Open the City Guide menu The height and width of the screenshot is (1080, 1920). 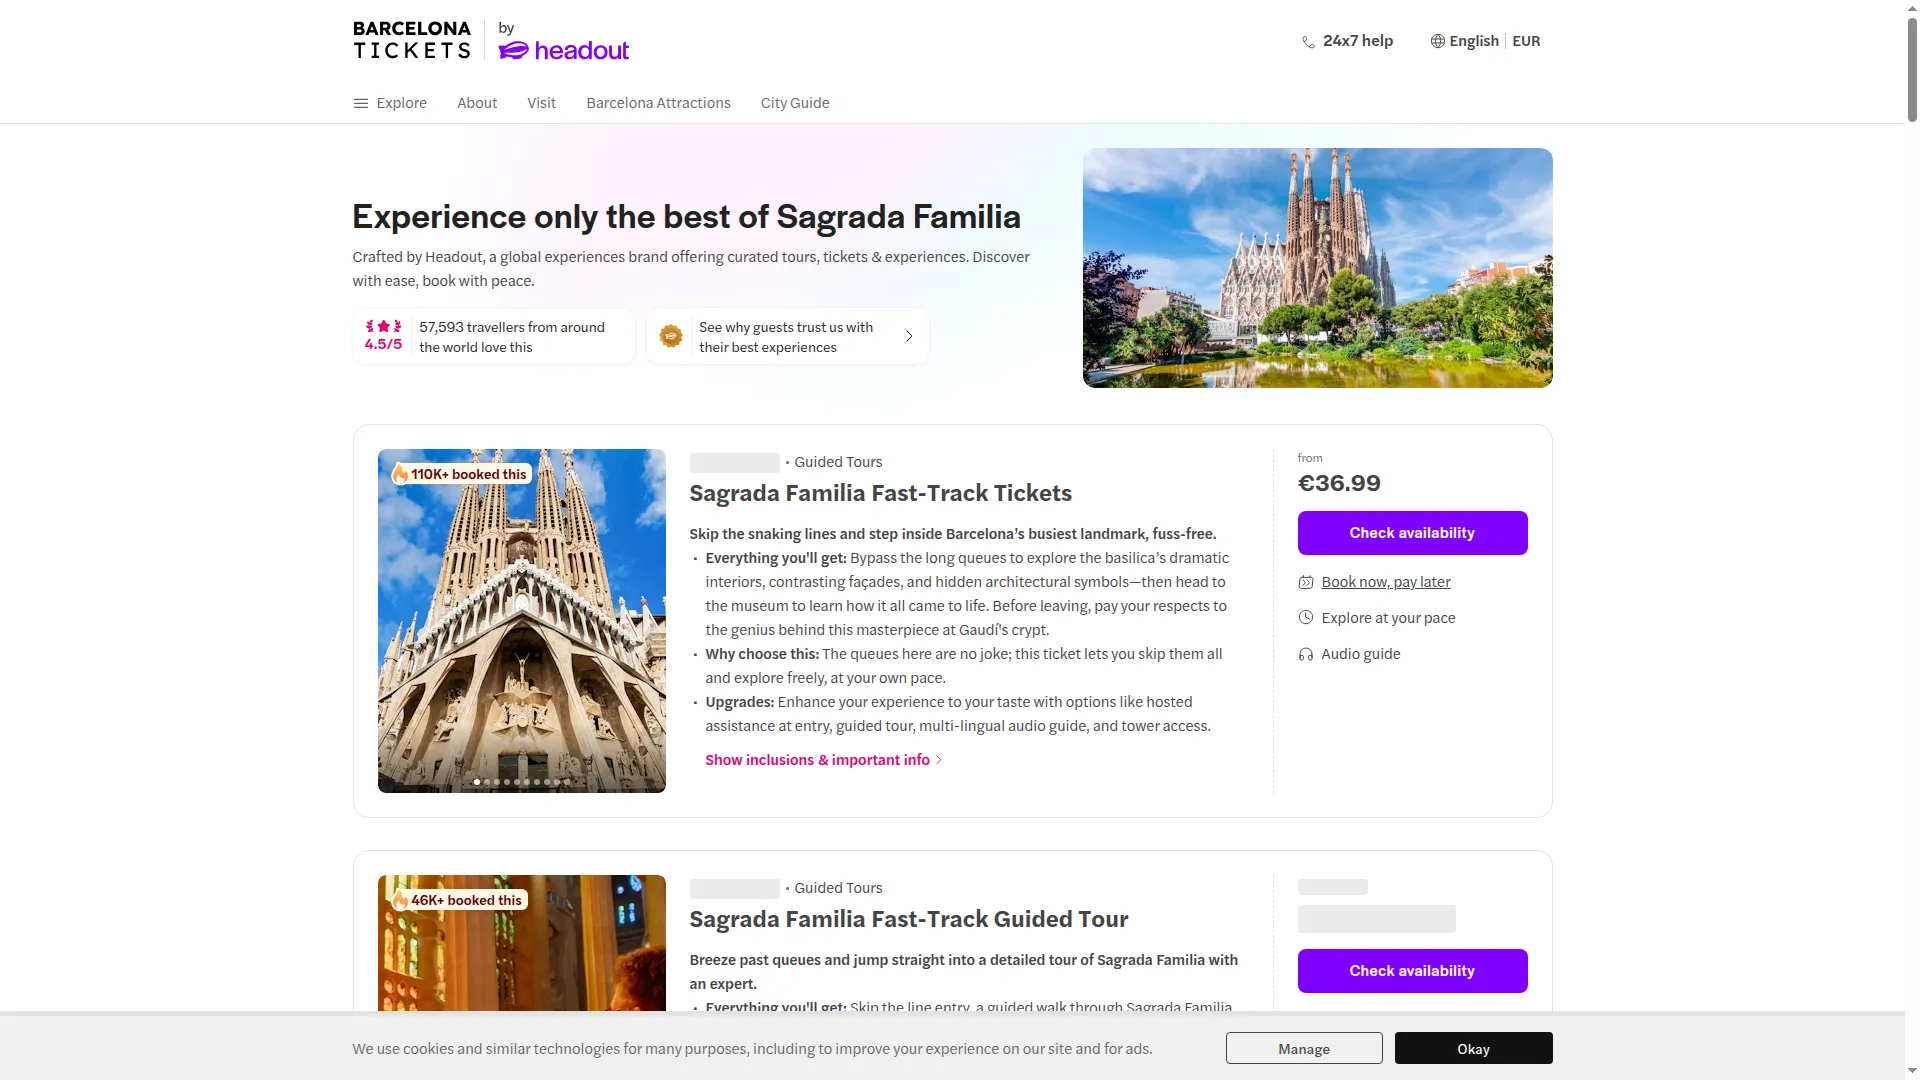point(795,103)
